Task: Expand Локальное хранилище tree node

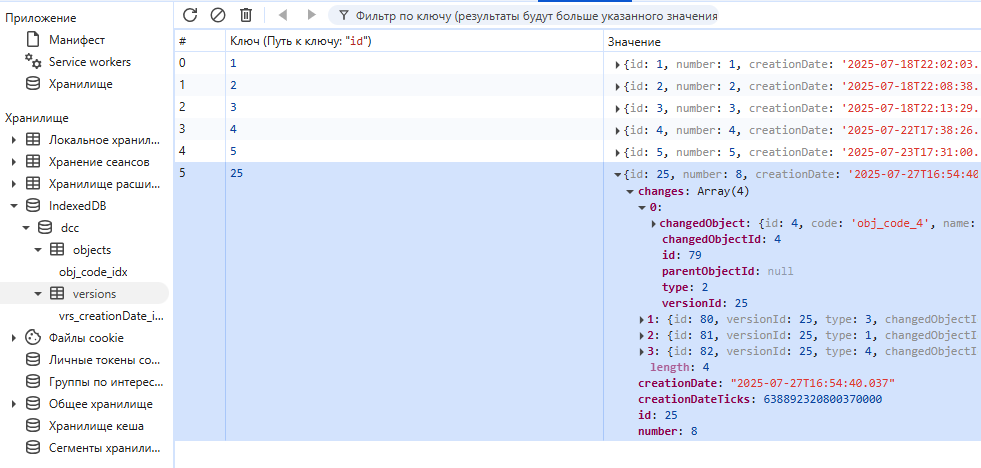Action: point(14,140)
